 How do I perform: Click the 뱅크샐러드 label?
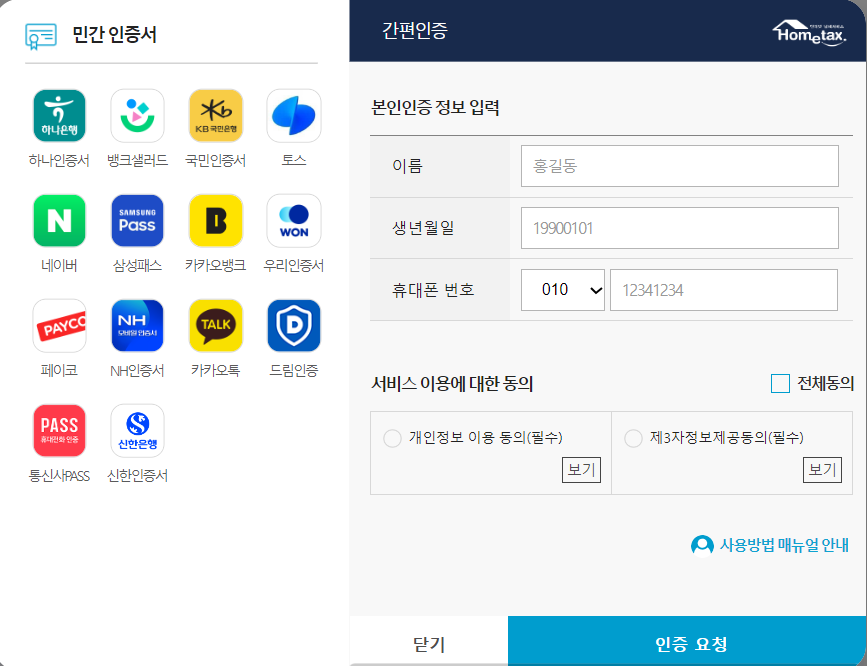(x=137, y=160)
